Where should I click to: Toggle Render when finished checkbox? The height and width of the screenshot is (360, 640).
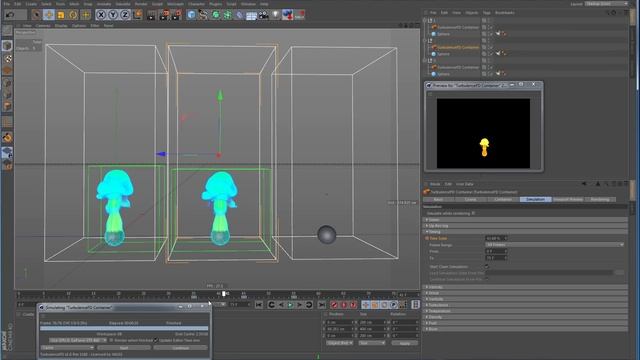coord(111,340)
